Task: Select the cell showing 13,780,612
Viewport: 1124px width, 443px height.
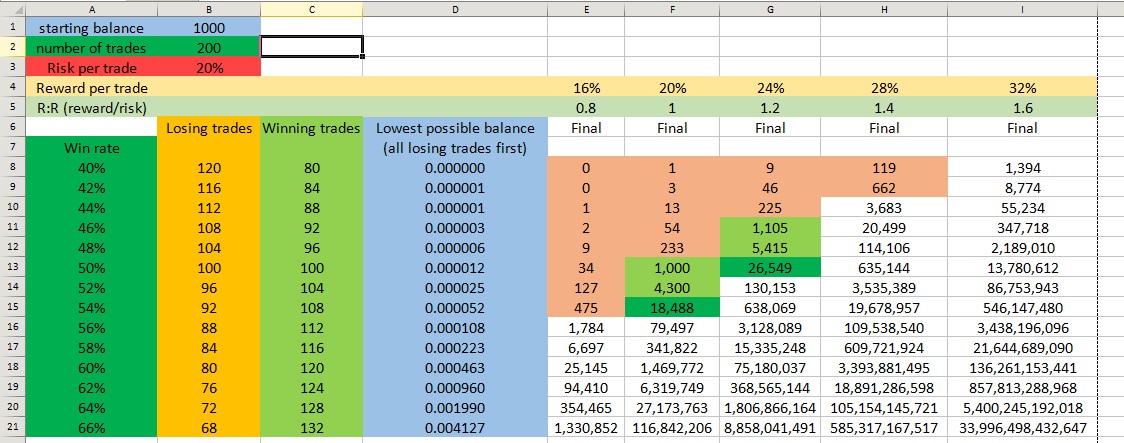Action: pos(1022,269)
